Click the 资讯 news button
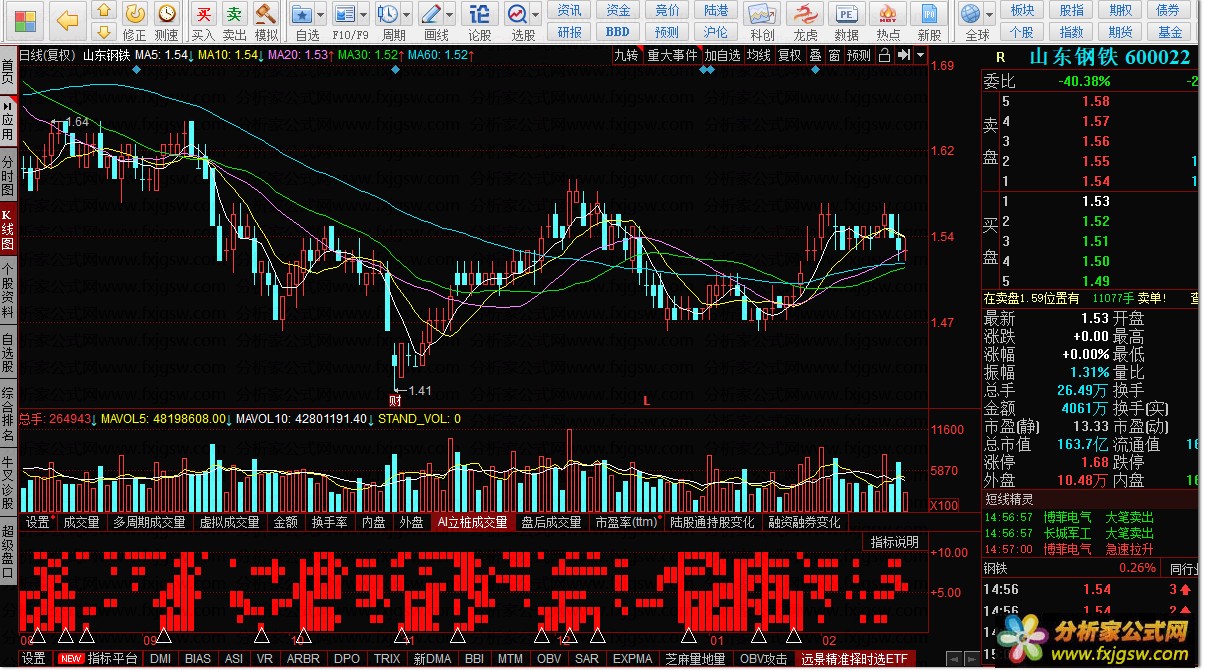The height and width of the screenshot is (671, 1205). click(x=570, y=10)
